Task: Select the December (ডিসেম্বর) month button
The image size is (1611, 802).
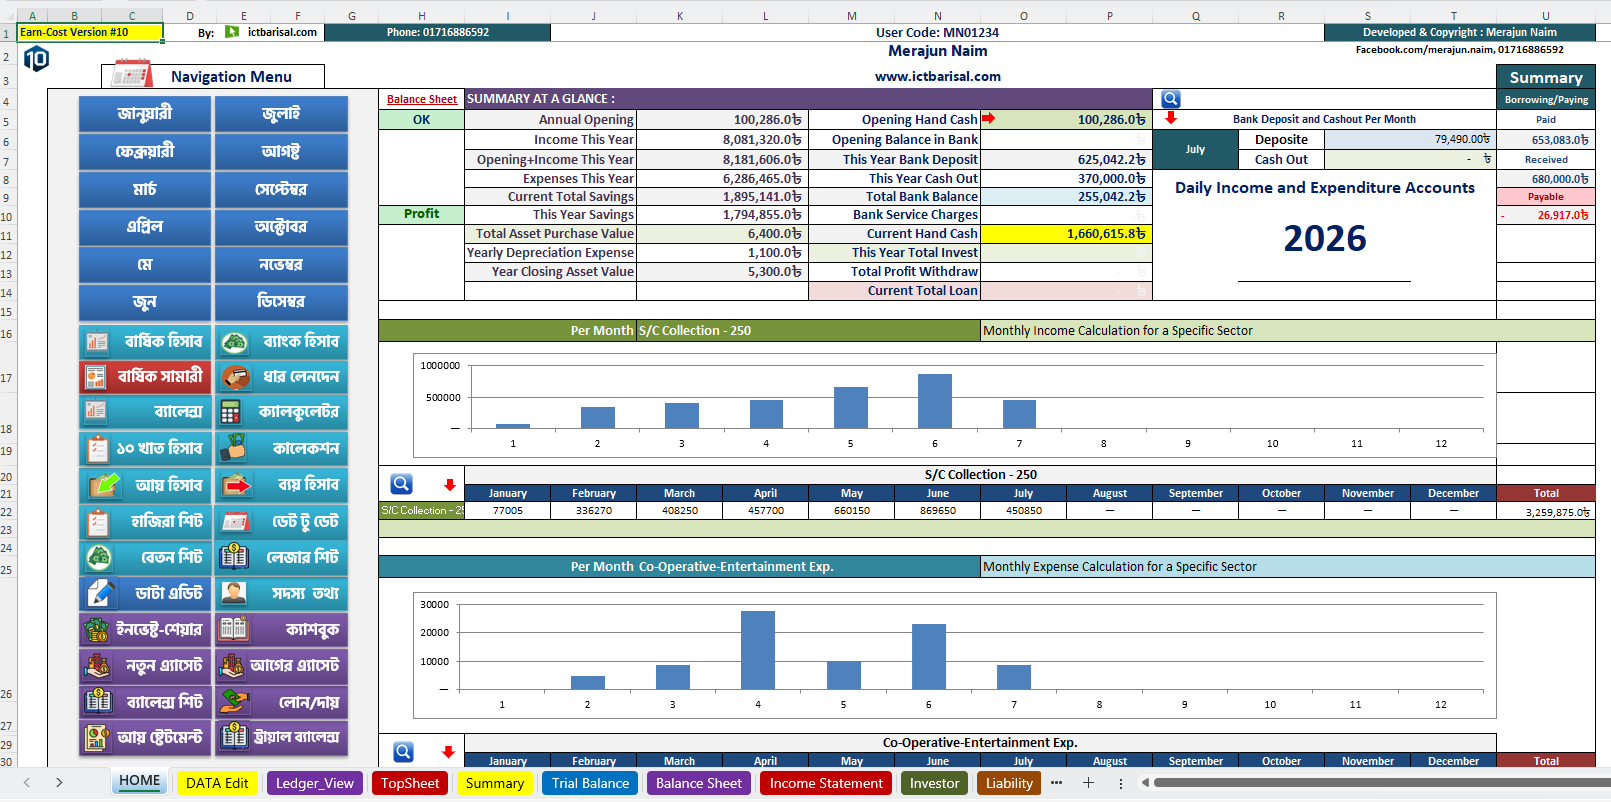Action: coord(282,301)
